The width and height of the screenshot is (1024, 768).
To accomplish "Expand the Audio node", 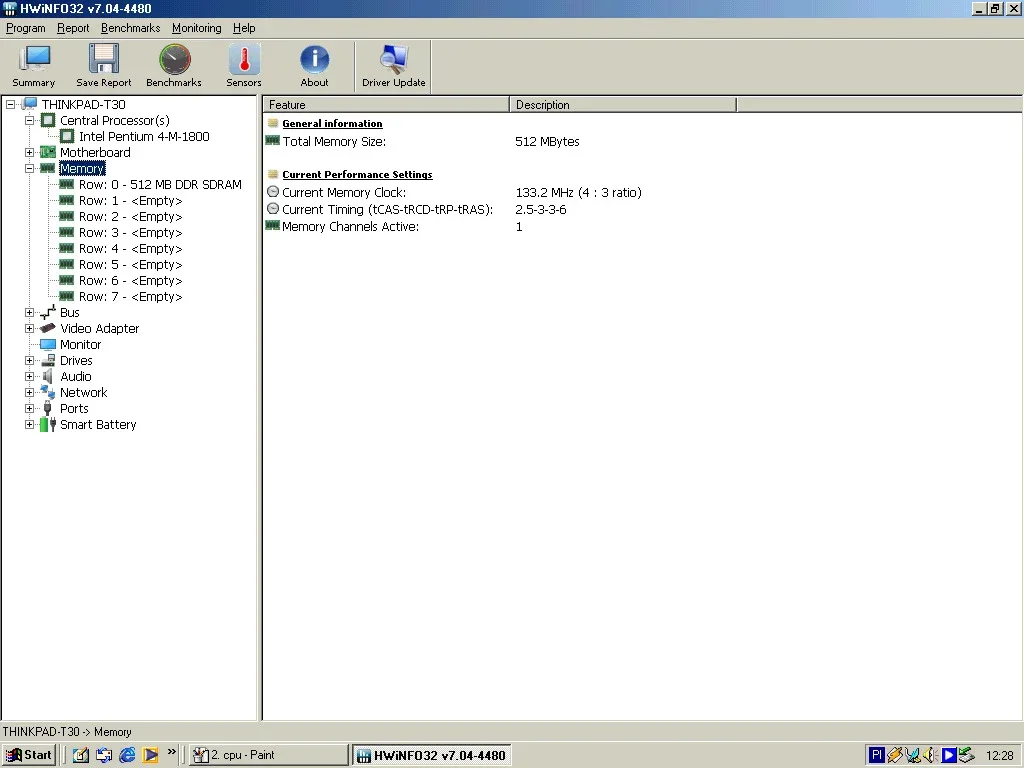I will [x=29, y=376].
